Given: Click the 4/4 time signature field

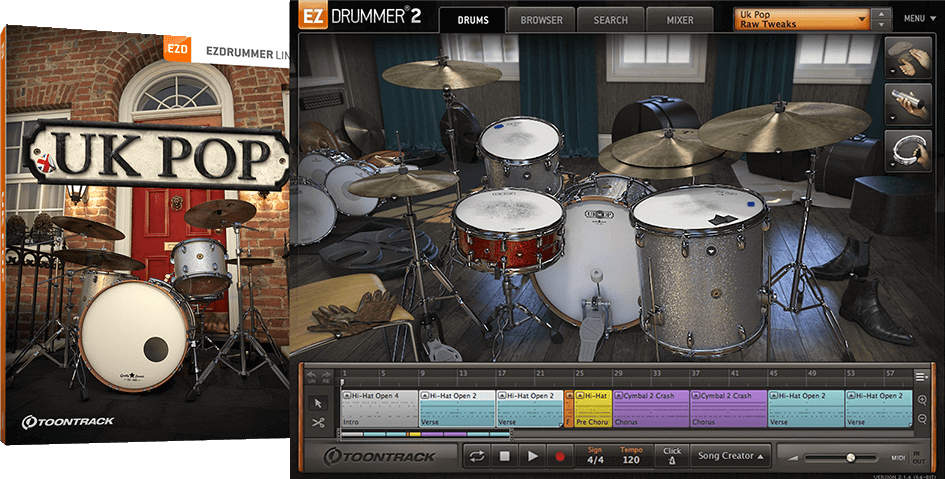Looking at the screenshot, I should (595, 460).
